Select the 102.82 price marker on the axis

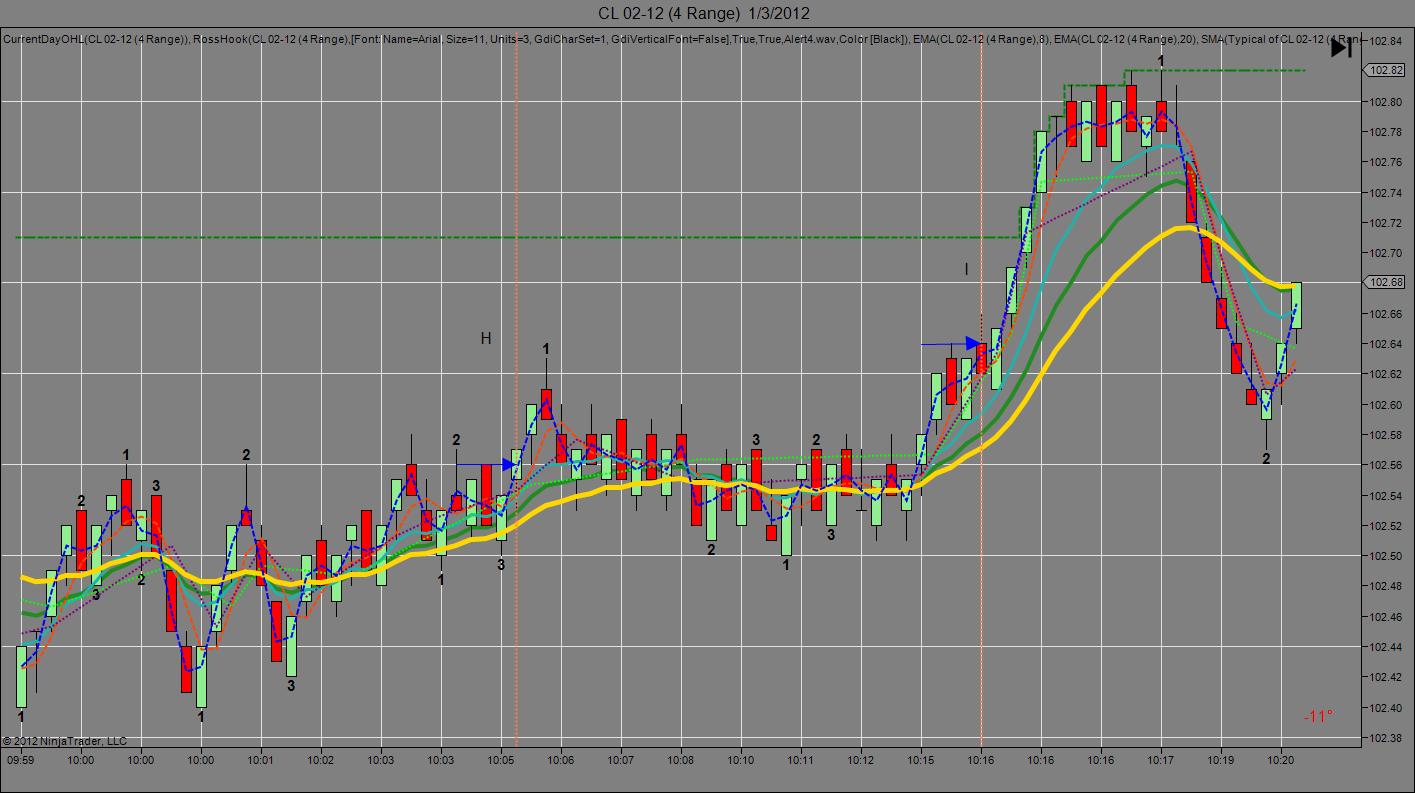1386,70
